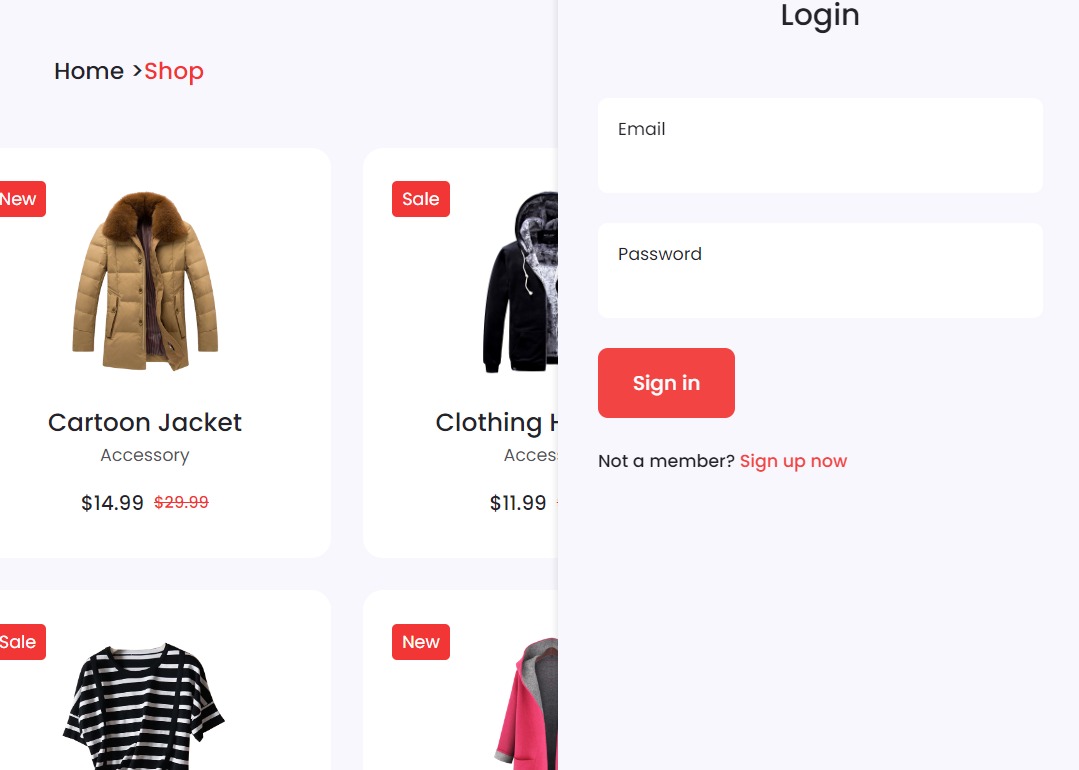
Task: Open the Cartoon Jacket product image
Action: 145,281
